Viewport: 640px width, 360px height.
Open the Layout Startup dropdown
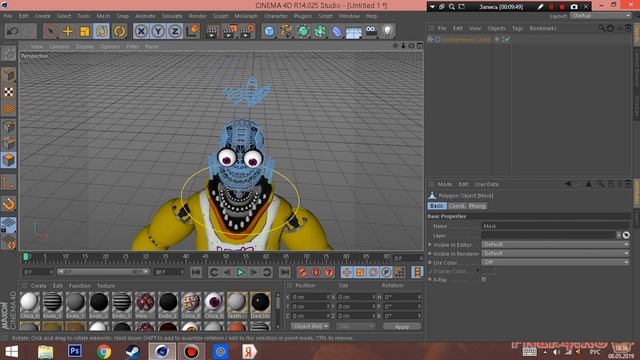click(600, 16)
